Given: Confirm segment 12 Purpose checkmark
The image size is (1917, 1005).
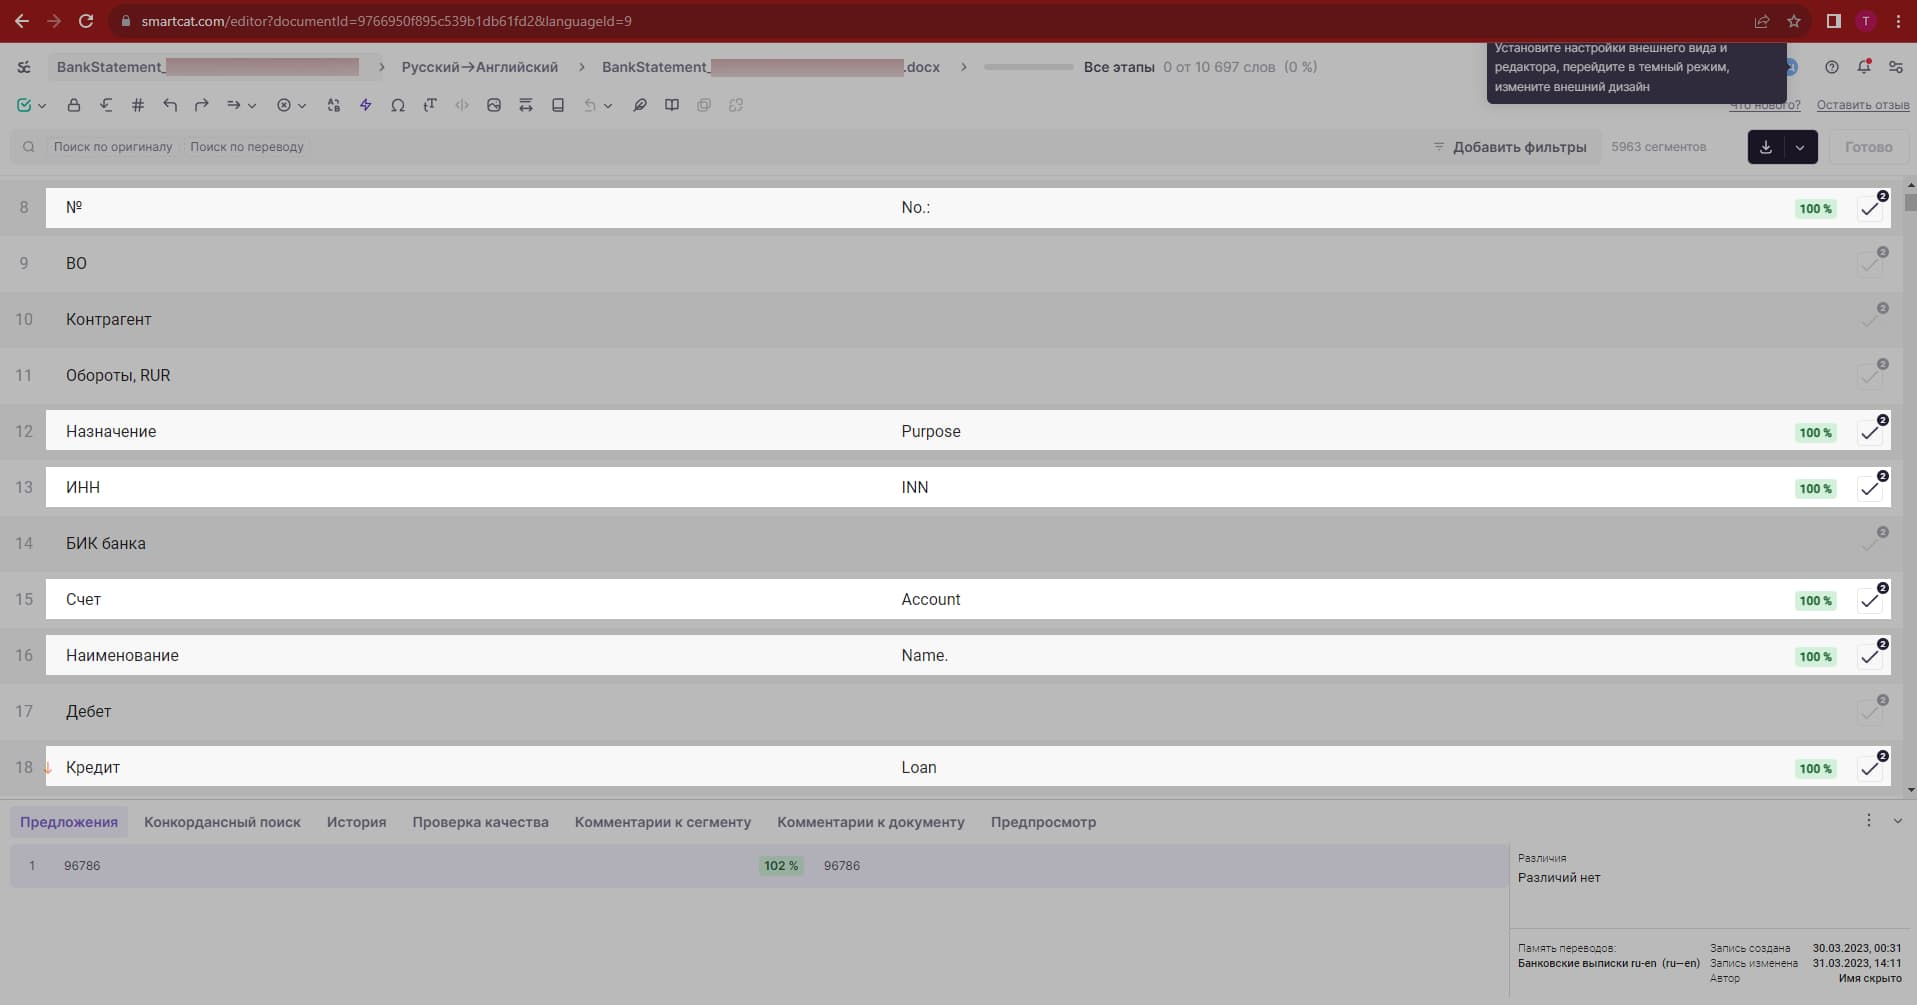Looking at the screenshot, I should pyautogui.click(x=1869, y=433).
